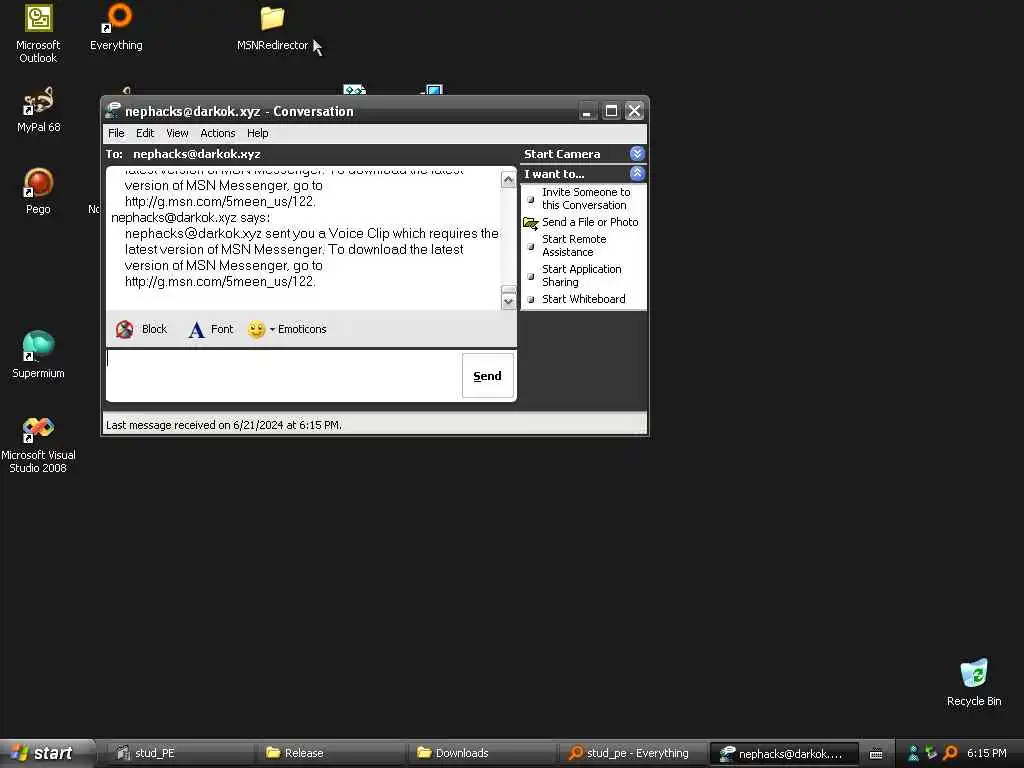
Task: Start Remote Assistance
Action: pyautogui.click(x=574, y=246)
